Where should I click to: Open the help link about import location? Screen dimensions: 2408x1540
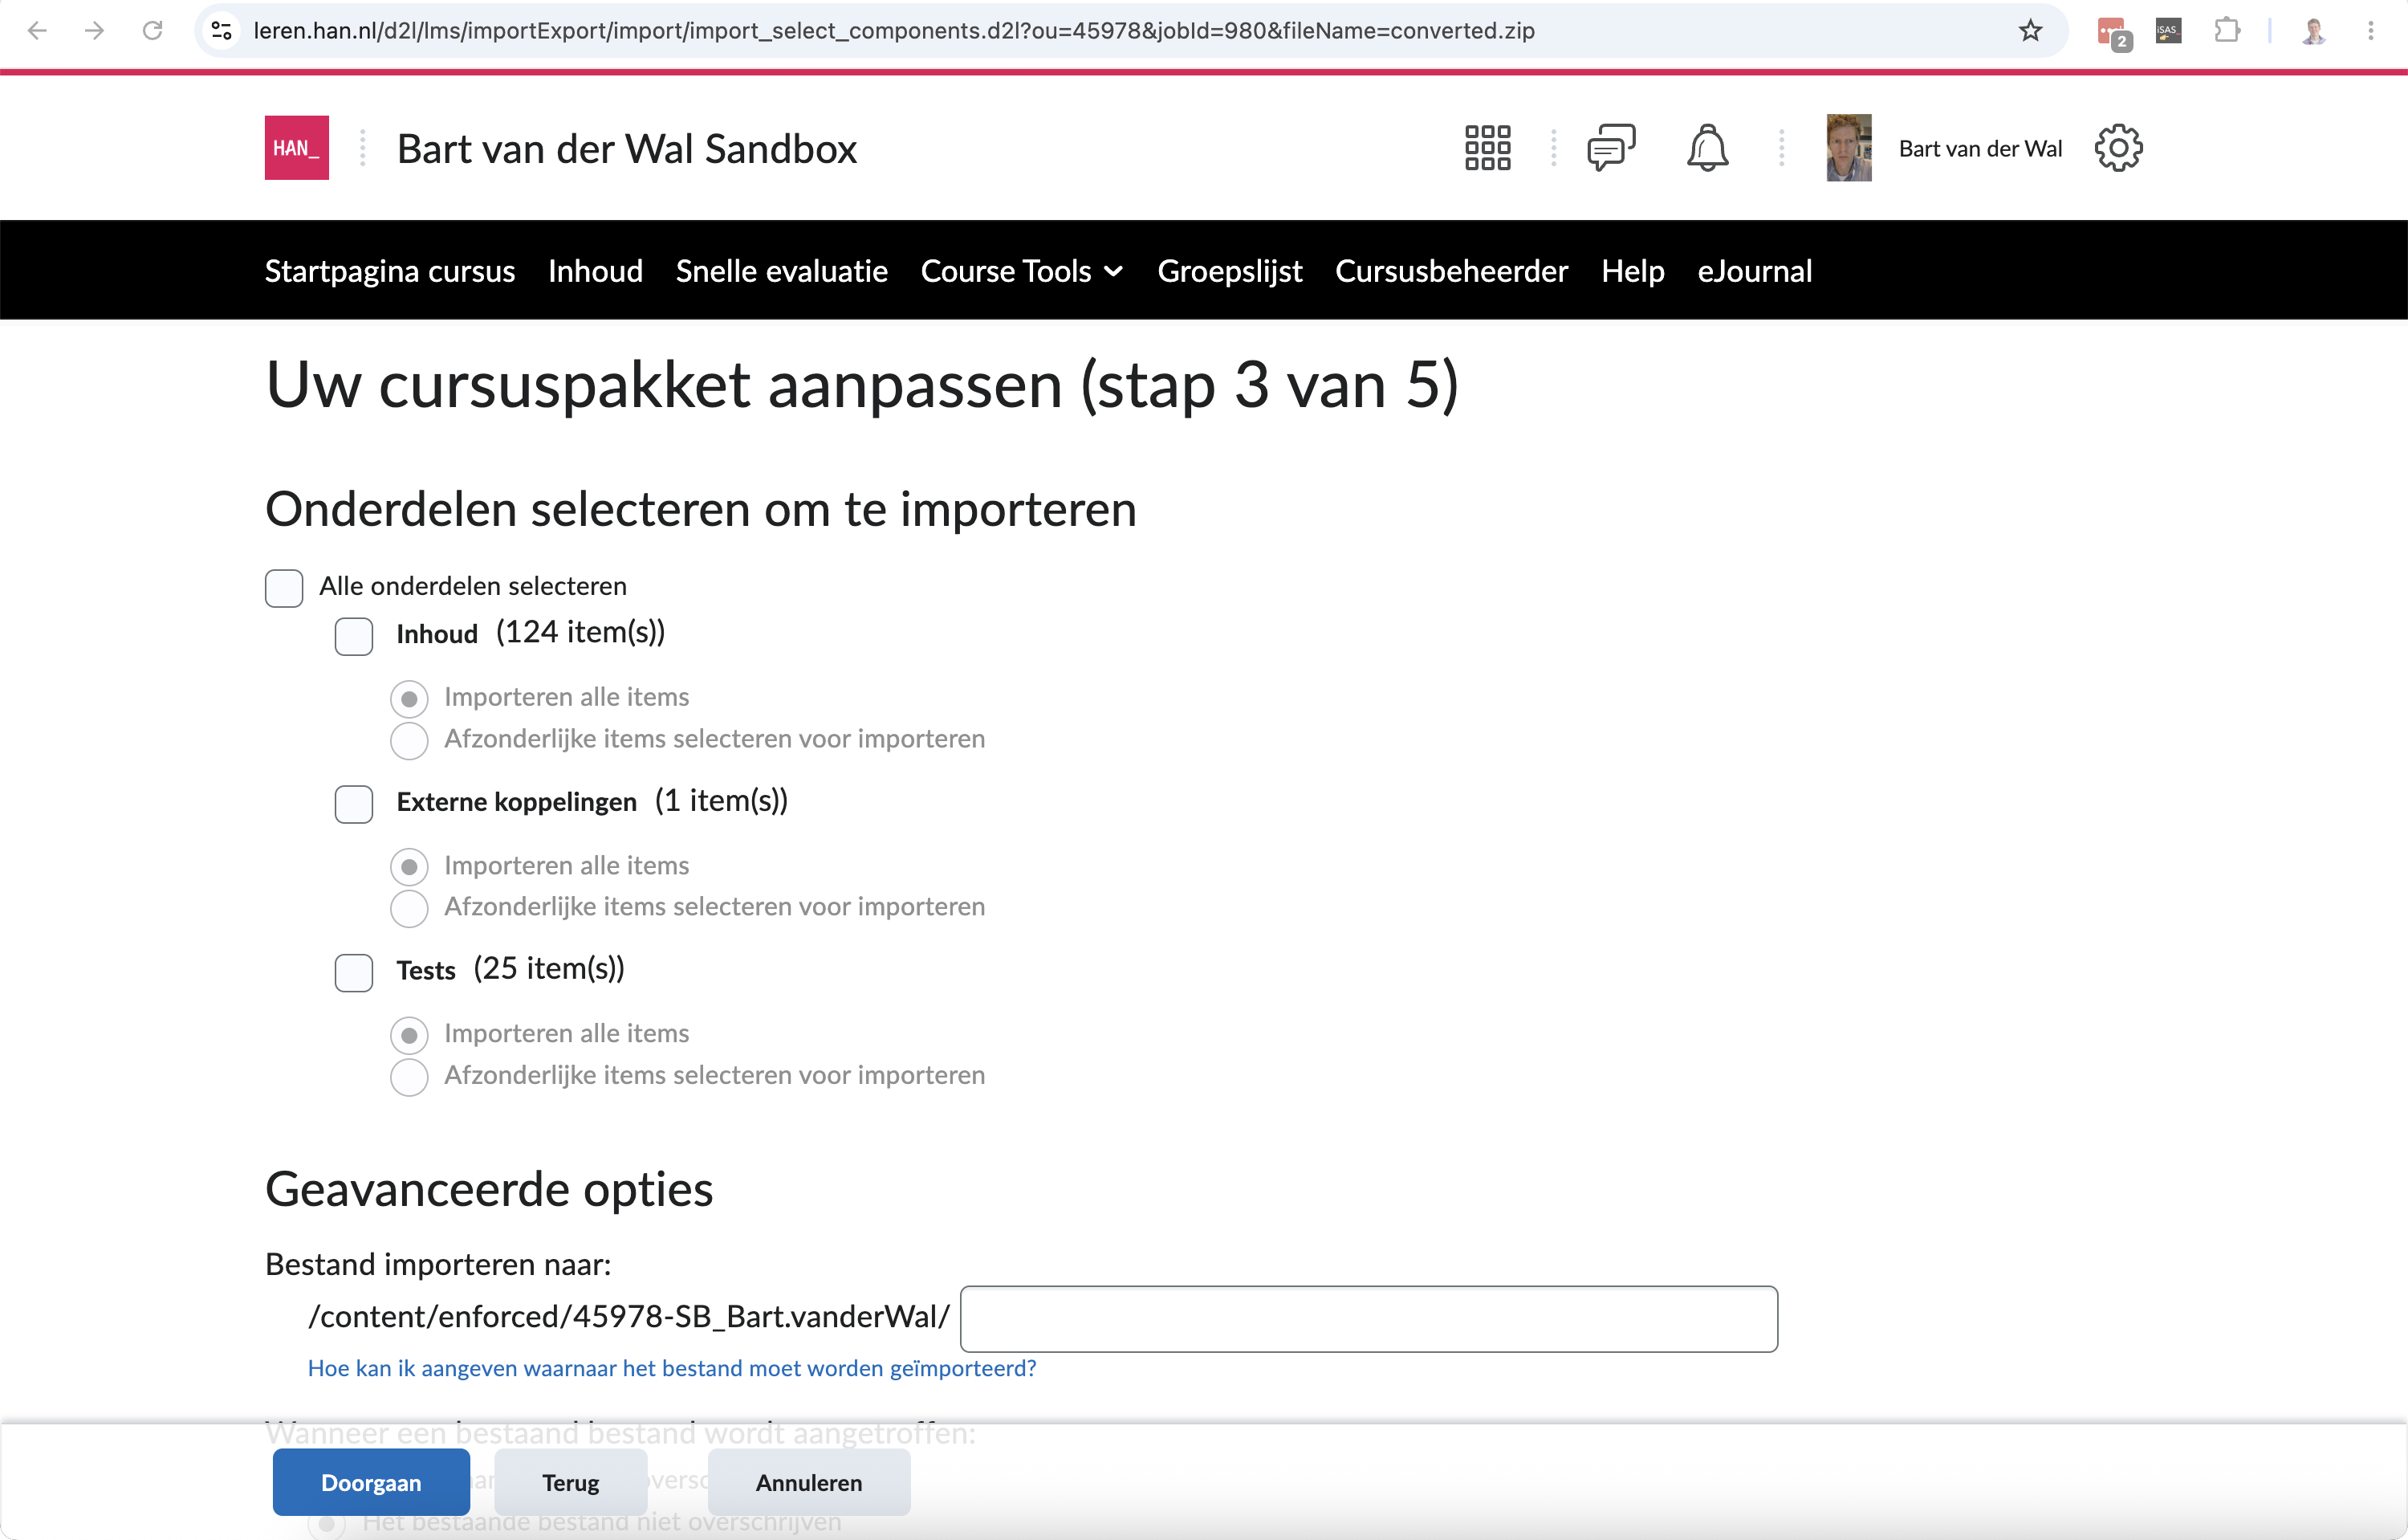[x=671, y=1368]
